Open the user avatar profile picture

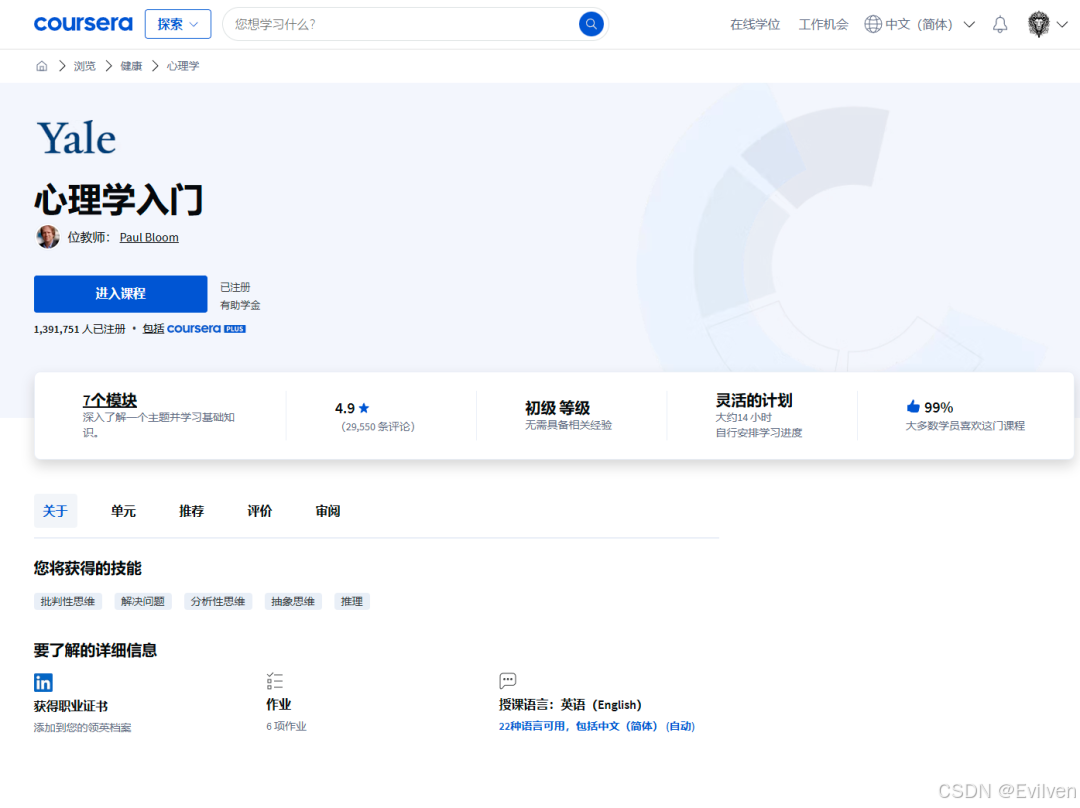tap(1038, 24)
